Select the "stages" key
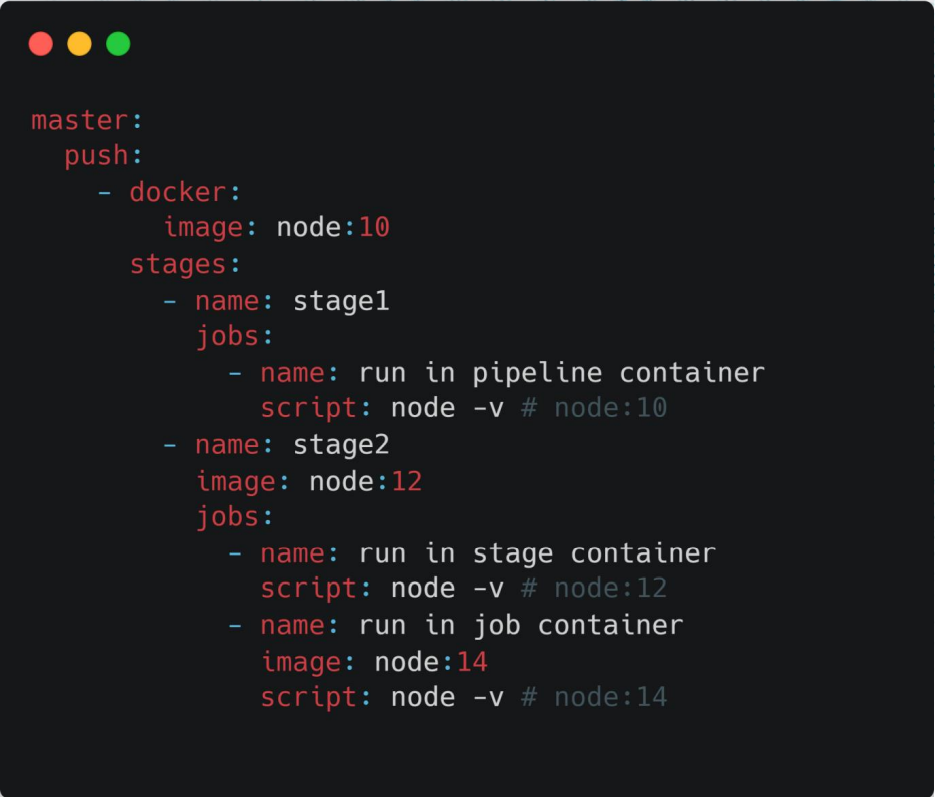 [177, 264]
